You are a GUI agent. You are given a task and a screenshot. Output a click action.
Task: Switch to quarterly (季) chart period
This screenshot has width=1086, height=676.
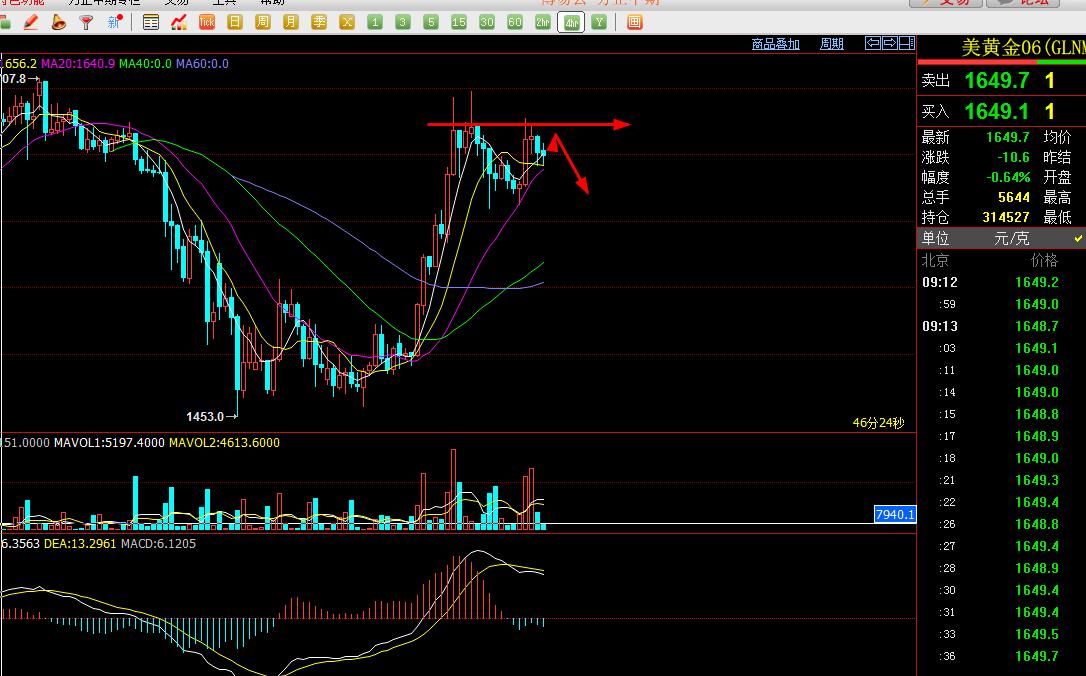pyautogui.click(x=319, y=22)
